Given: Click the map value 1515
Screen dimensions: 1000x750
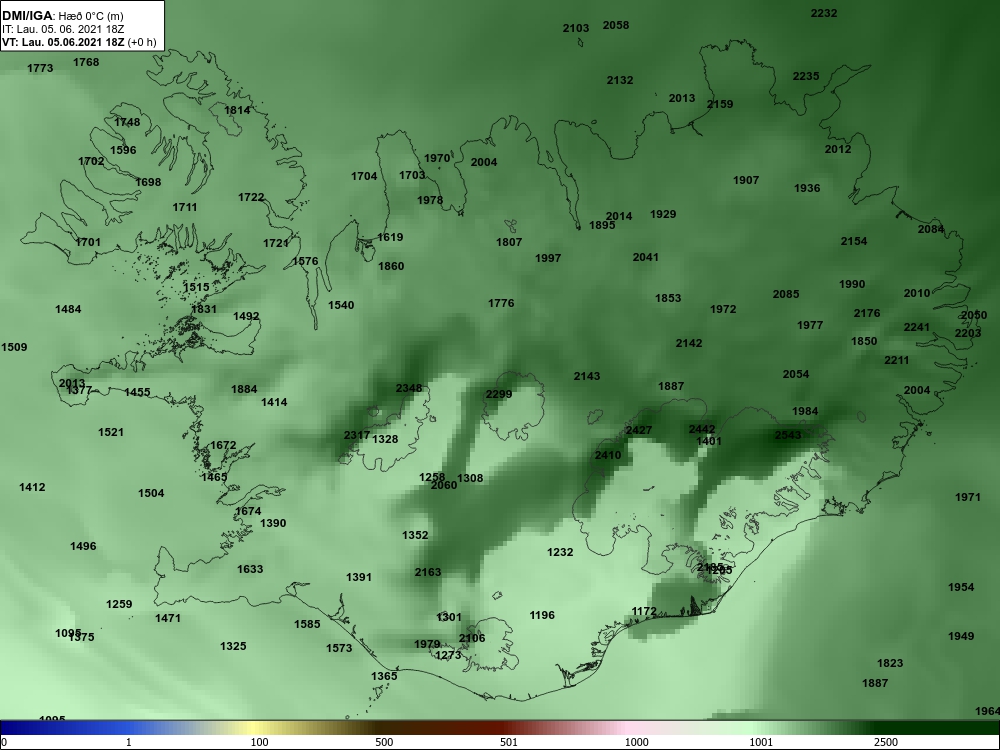Looking at the screenshot, I should [x=196, y=288].
